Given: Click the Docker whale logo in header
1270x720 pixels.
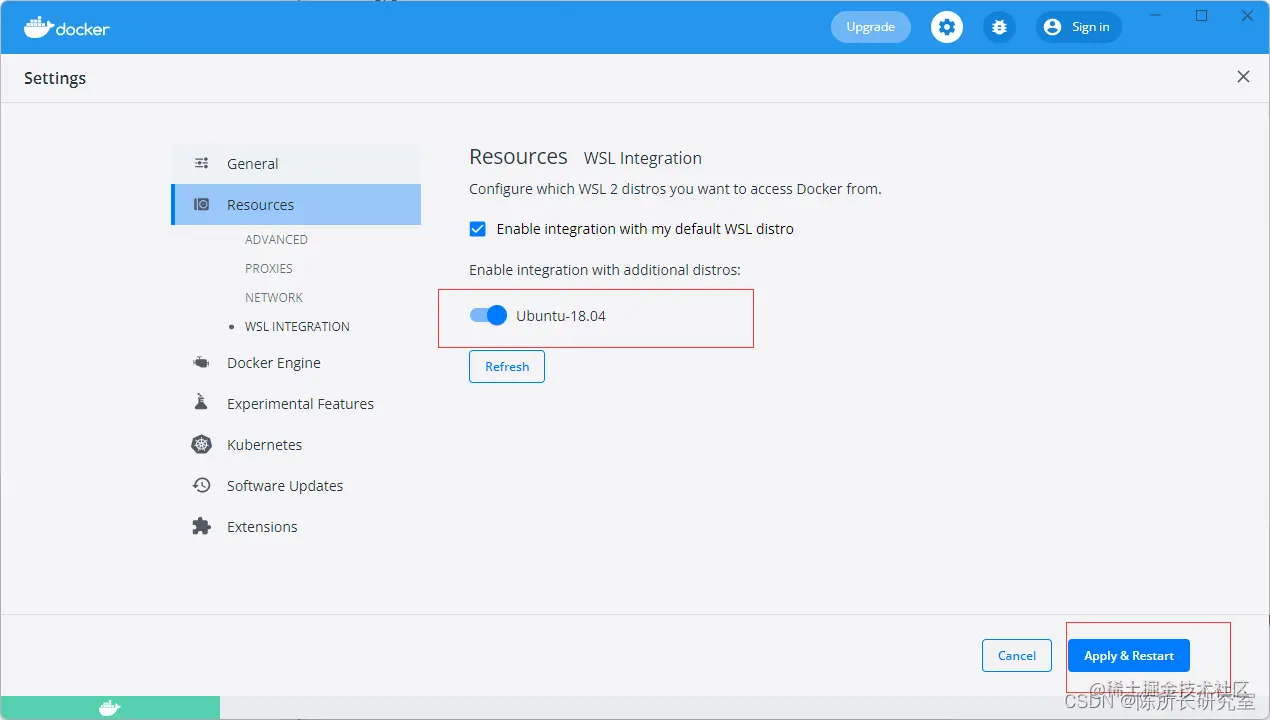Looking at the screenshot, I should [x=38, y=27].
